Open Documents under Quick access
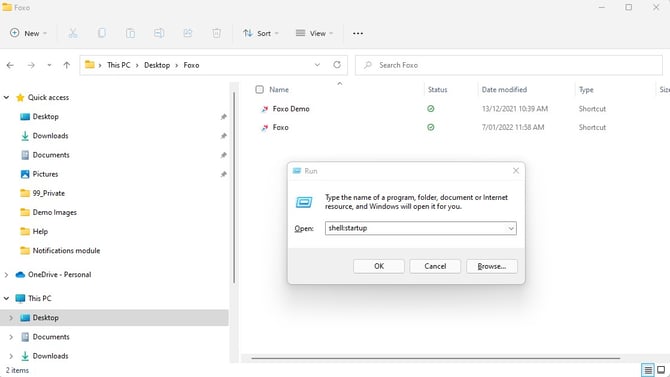Screen dimensions: 670x377 (51, 155)
